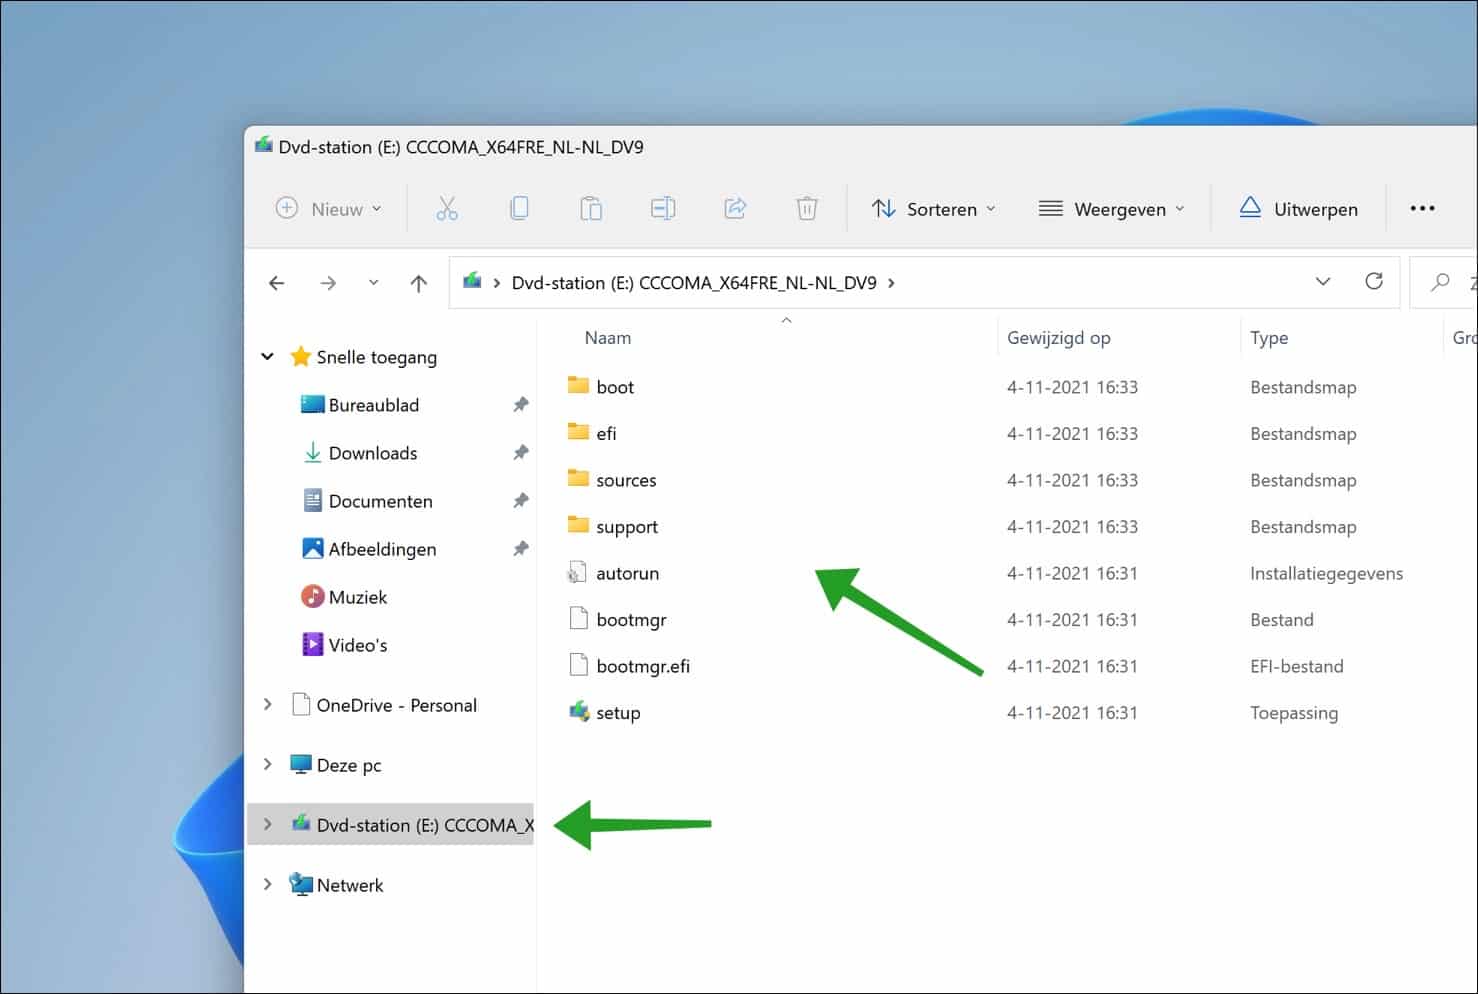Unpin Downloads using its pin icon
Screen dimensions: 1478x994
[521, 452]
